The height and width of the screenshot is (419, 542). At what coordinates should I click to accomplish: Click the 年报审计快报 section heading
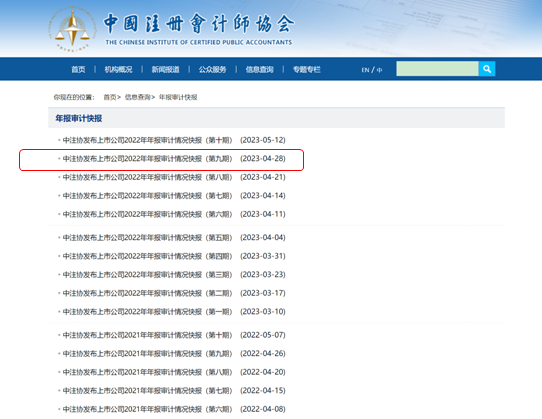(x=78, y=119)
